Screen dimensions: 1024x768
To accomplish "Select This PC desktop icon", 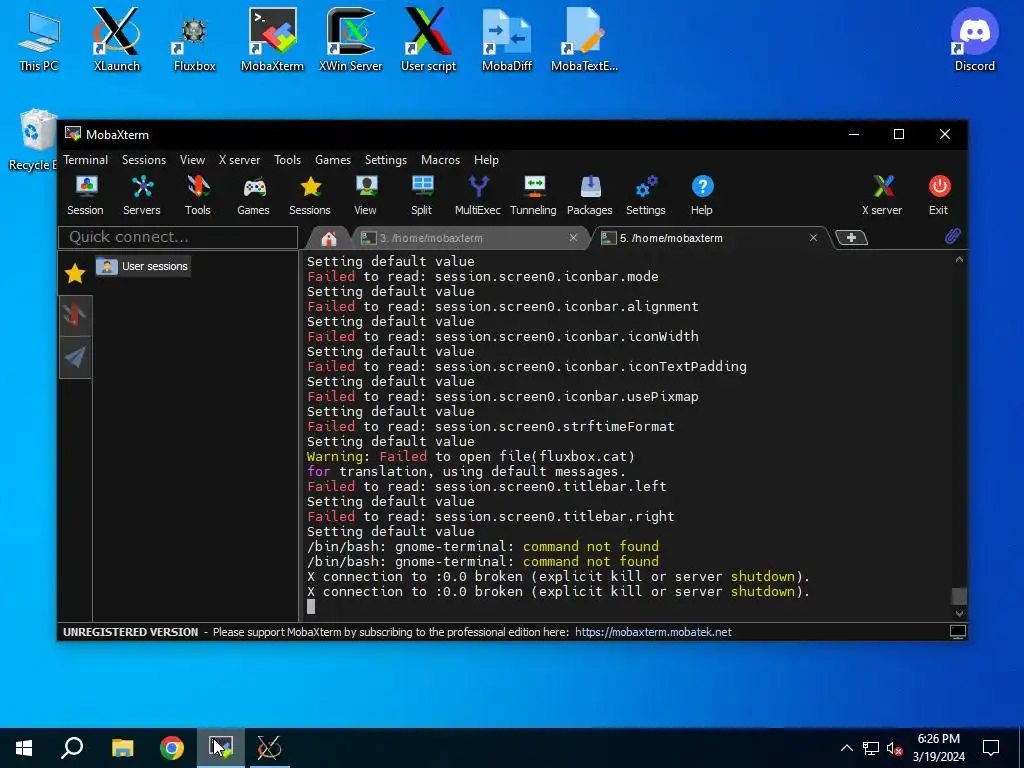I will 39,39.
